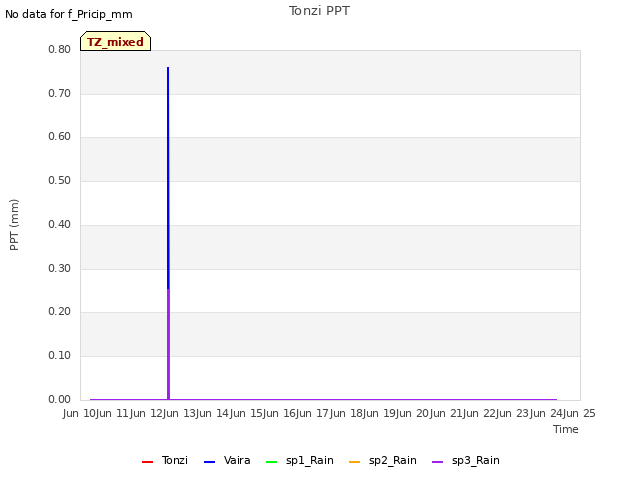Toggle the Tonzi legend entry
Image resolution: width=640 pixels, height=480 pixels.
point(165,460)
